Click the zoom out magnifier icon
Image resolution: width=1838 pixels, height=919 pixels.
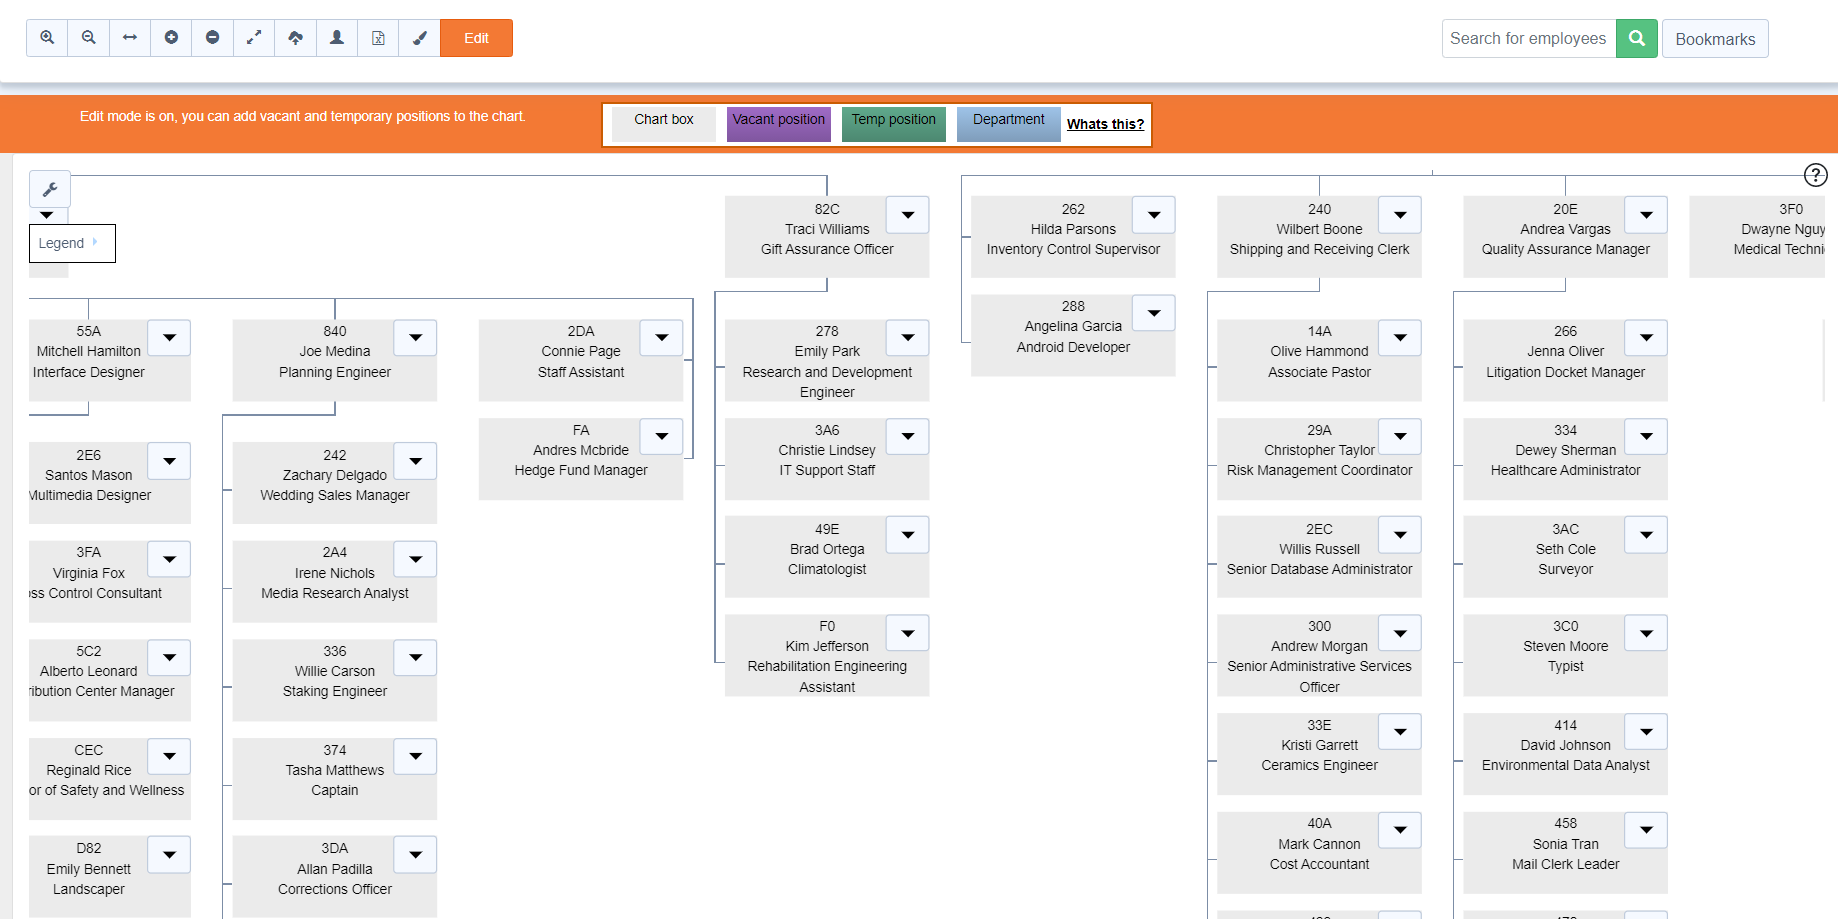89,38
